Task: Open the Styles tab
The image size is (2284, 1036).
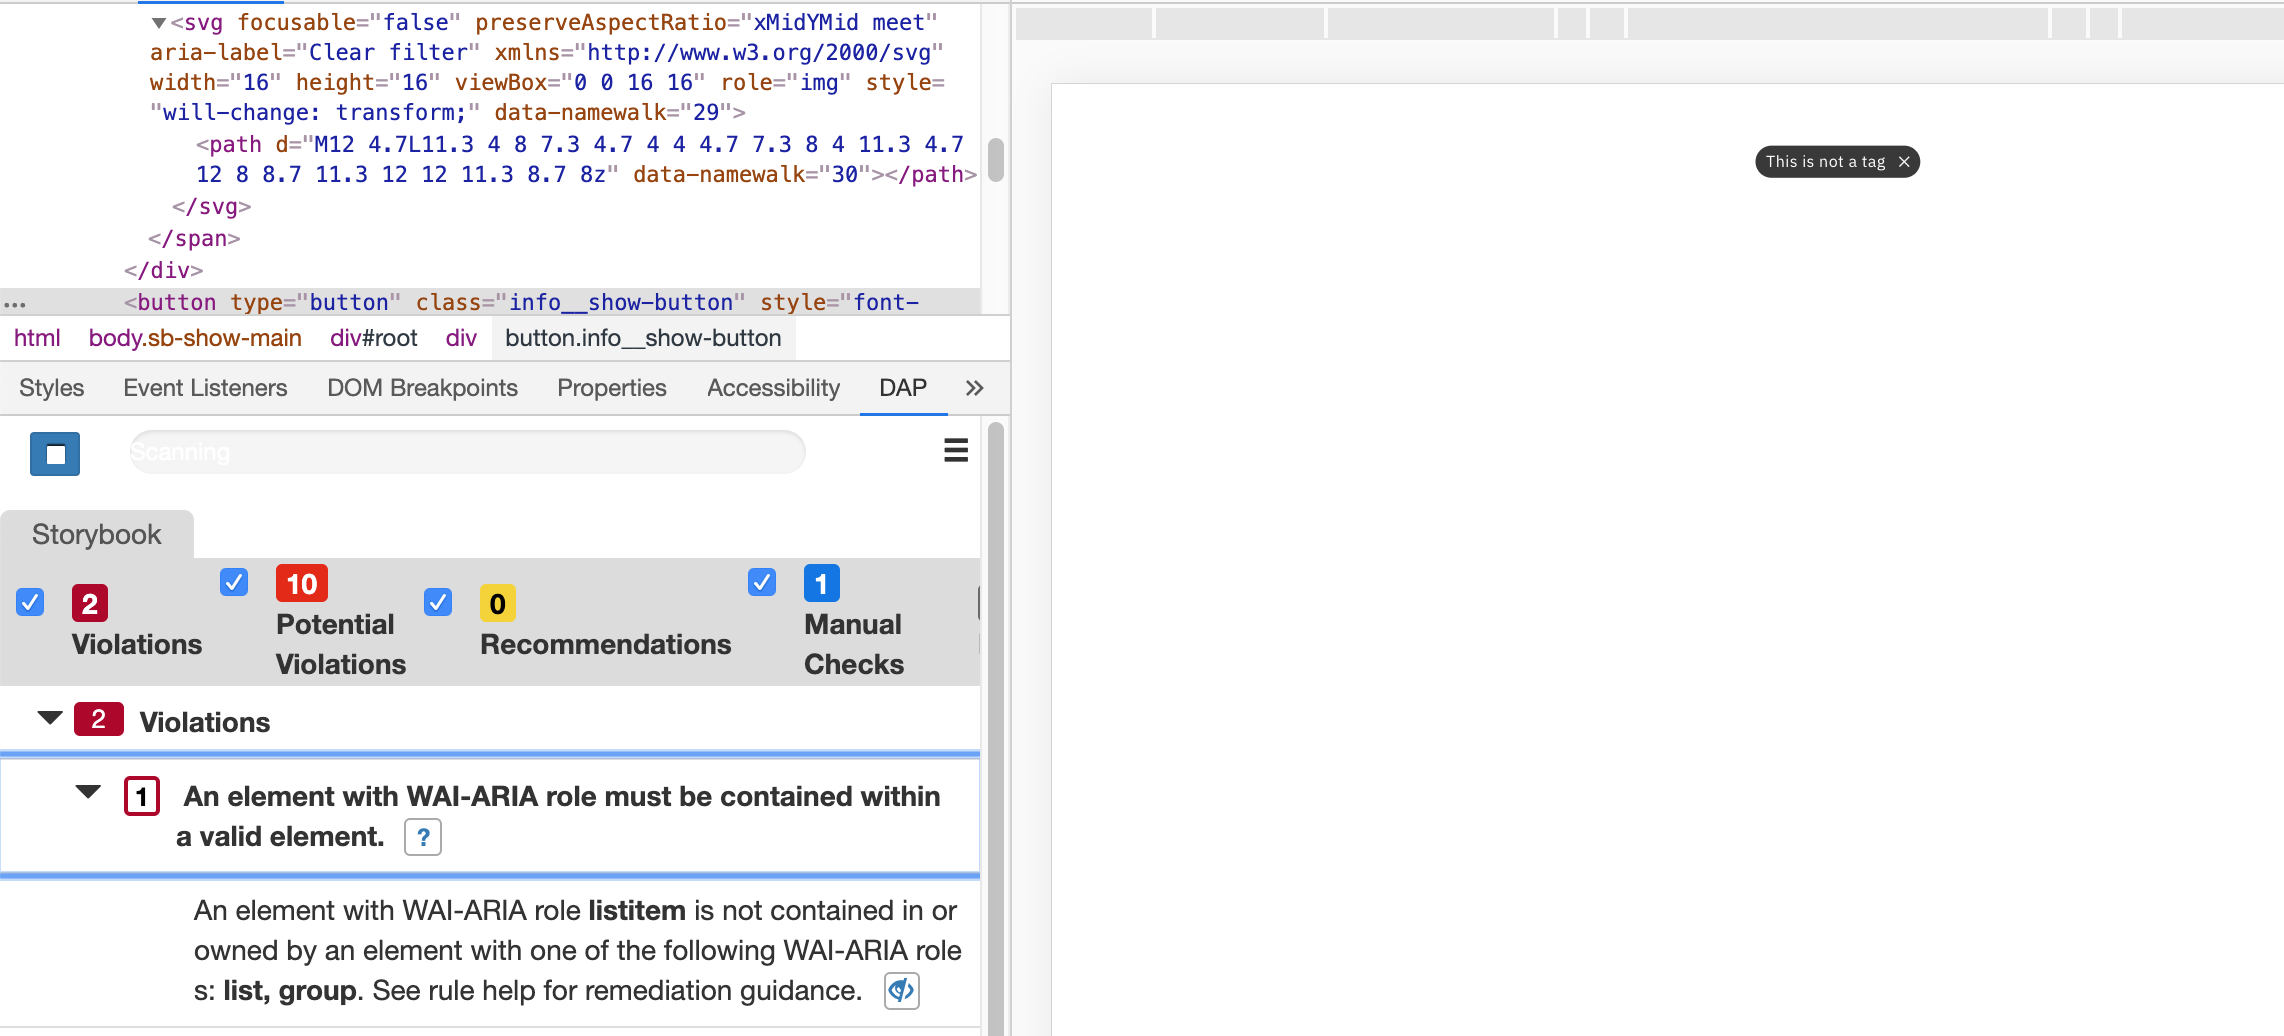Action: (x=50, y=388)
